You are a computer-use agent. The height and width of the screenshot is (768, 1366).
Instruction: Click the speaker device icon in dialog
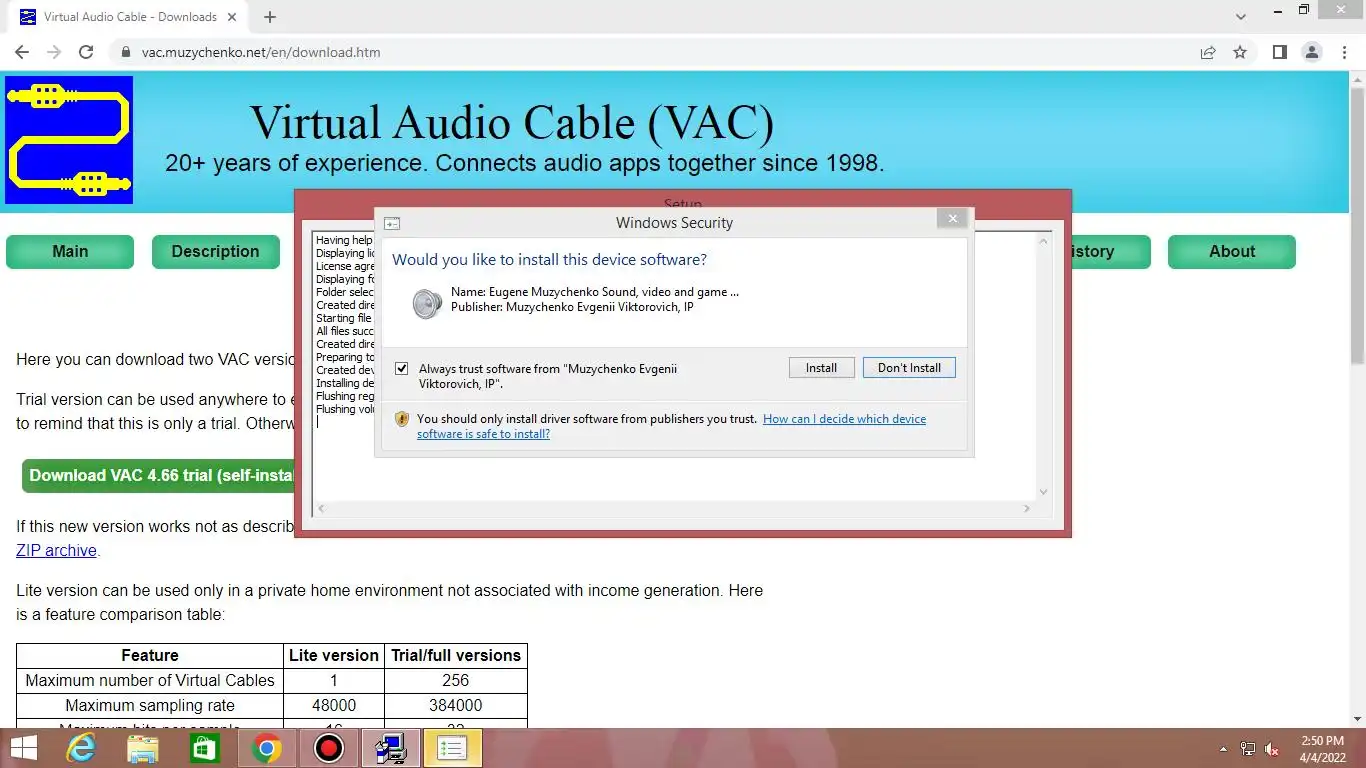[427, 303]
